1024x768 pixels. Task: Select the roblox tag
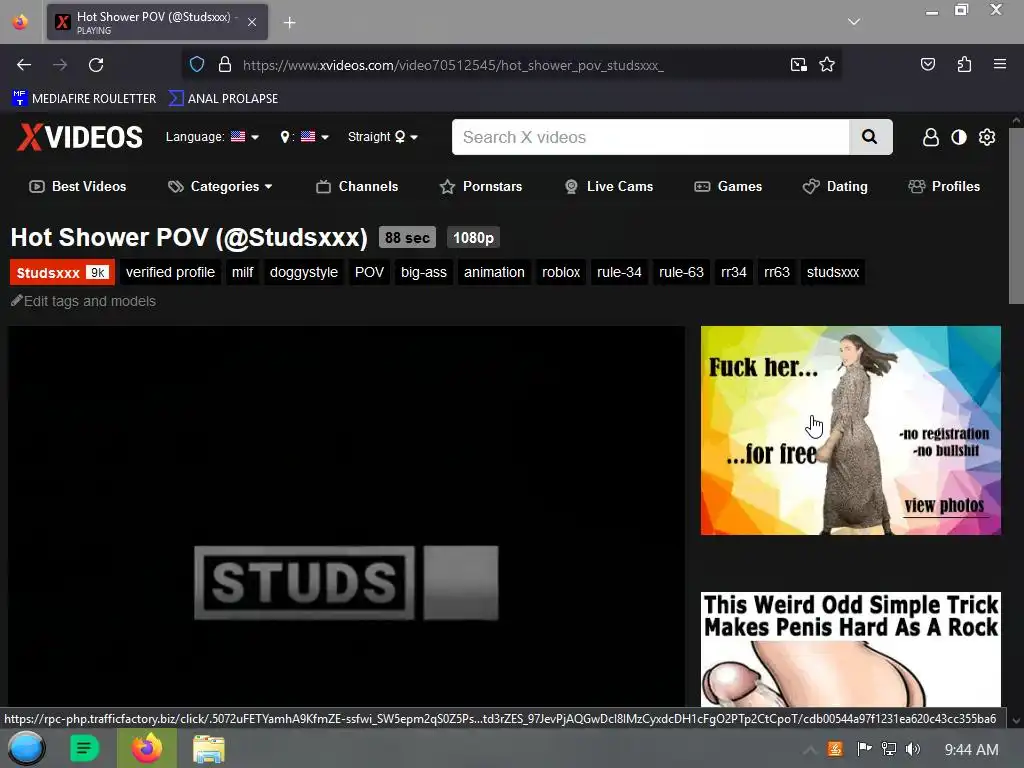(560, 272)
